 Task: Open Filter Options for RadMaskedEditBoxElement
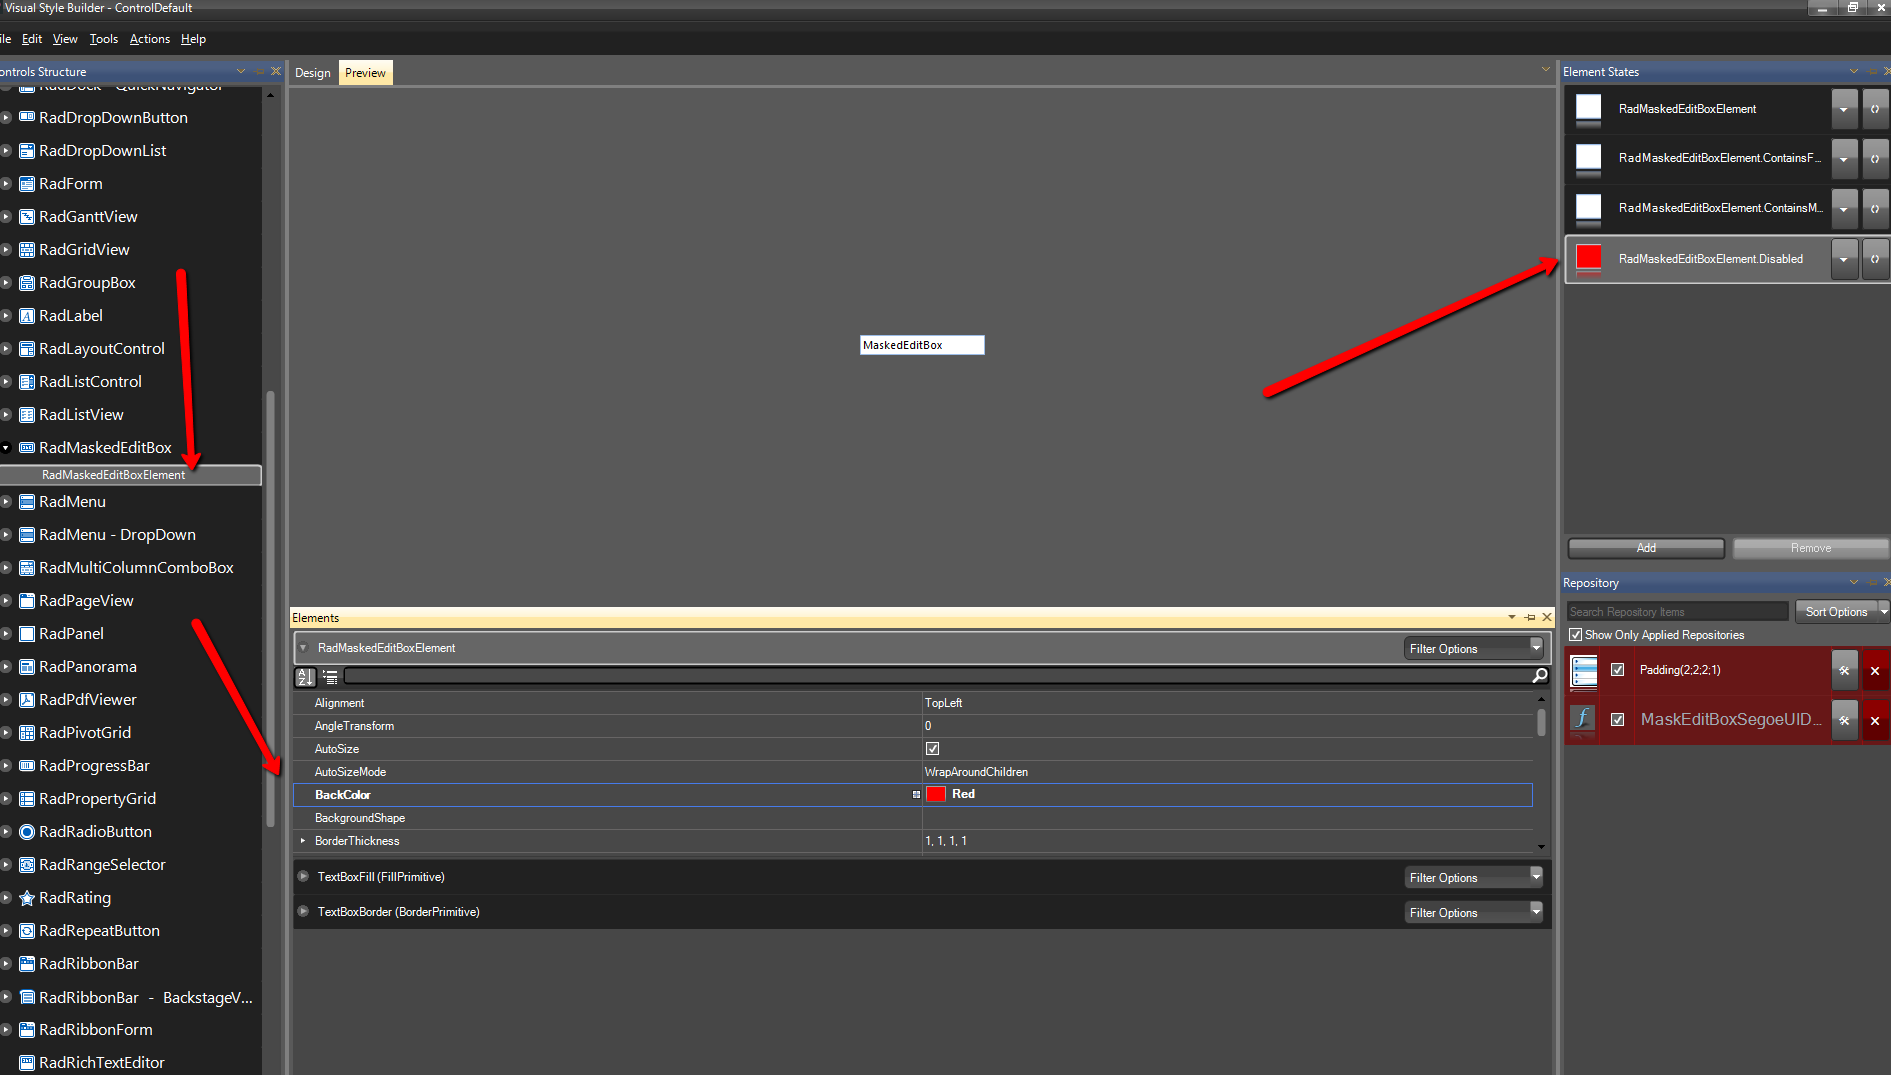point(1474,649)
